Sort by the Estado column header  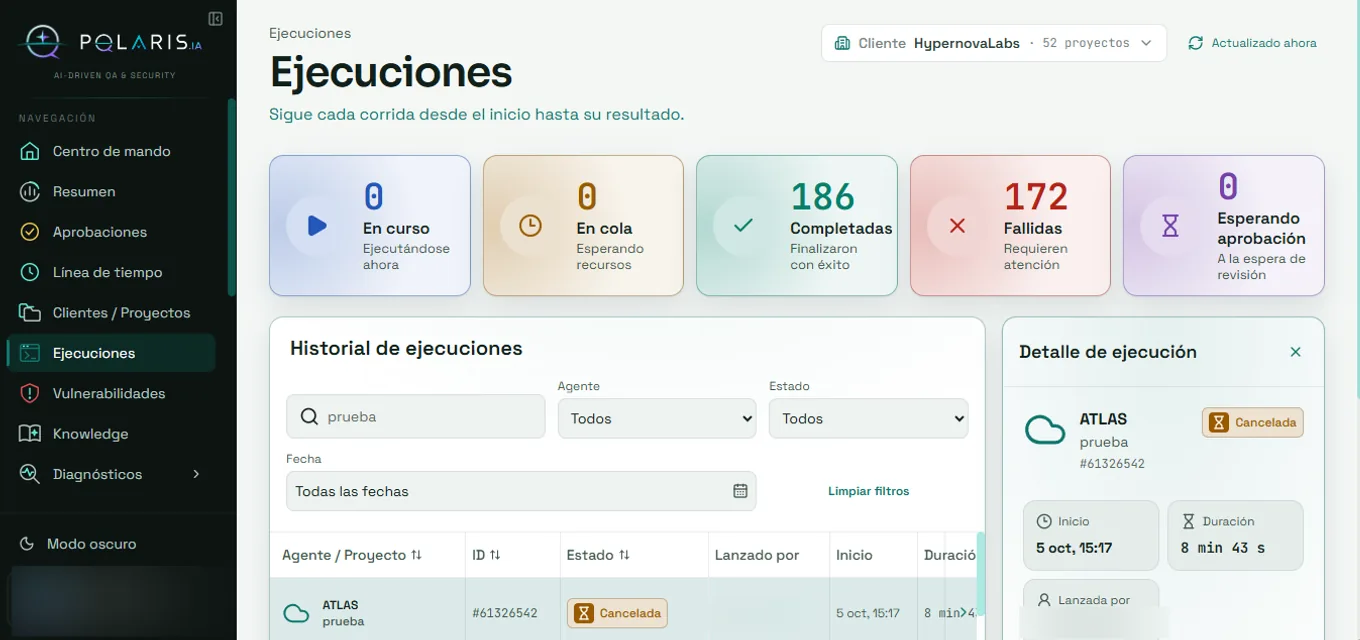pyautogui.click(x=598, y=555)
